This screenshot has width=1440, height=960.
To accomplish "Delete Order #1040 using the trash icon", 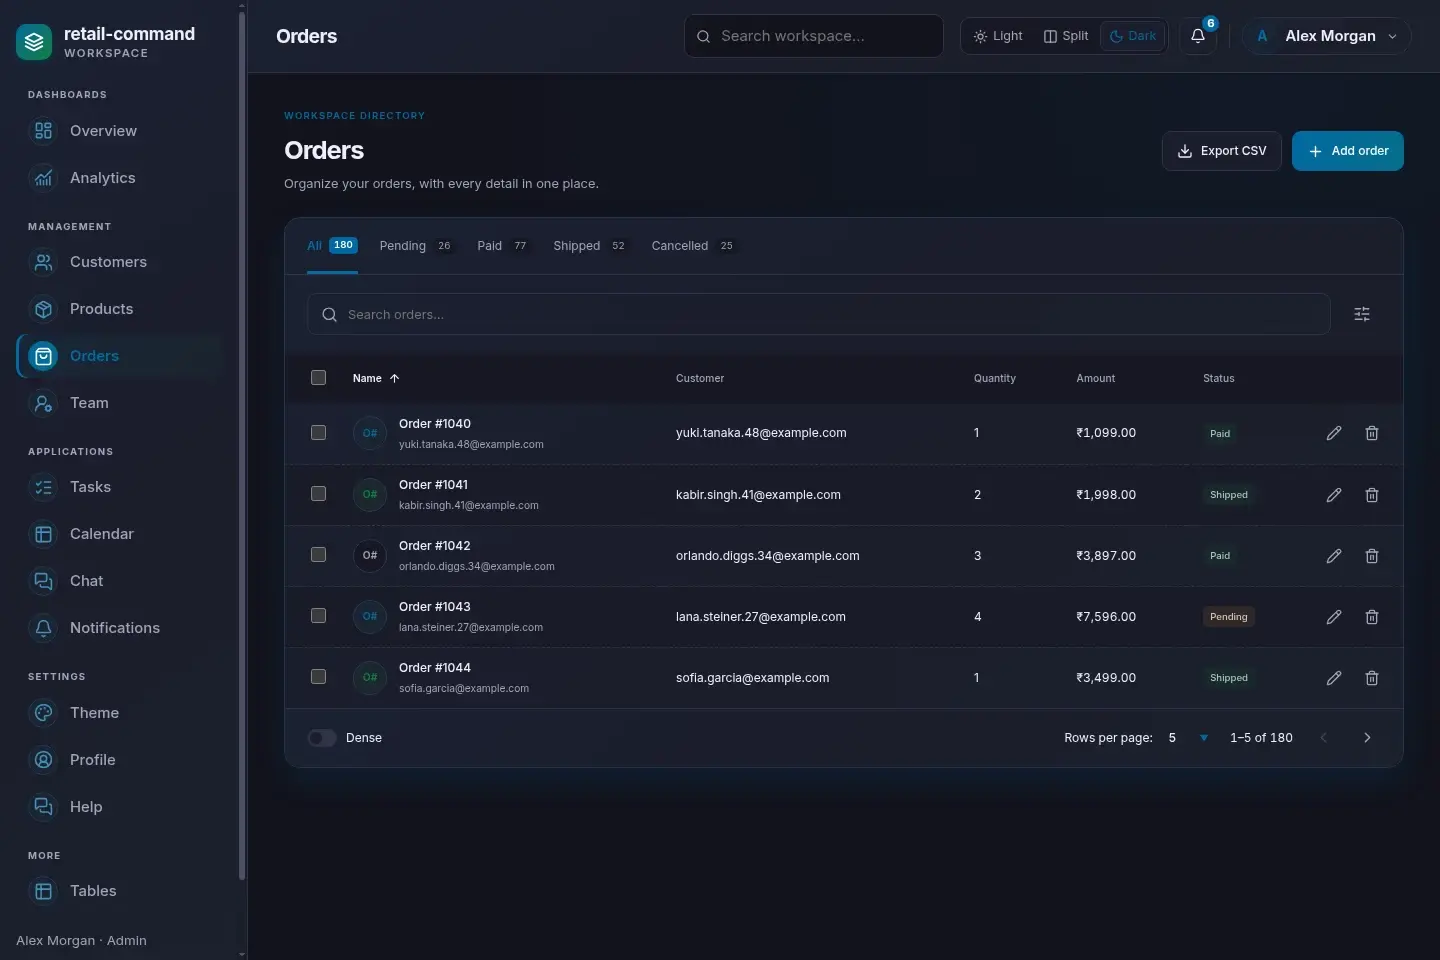I will pos(1372,433).
